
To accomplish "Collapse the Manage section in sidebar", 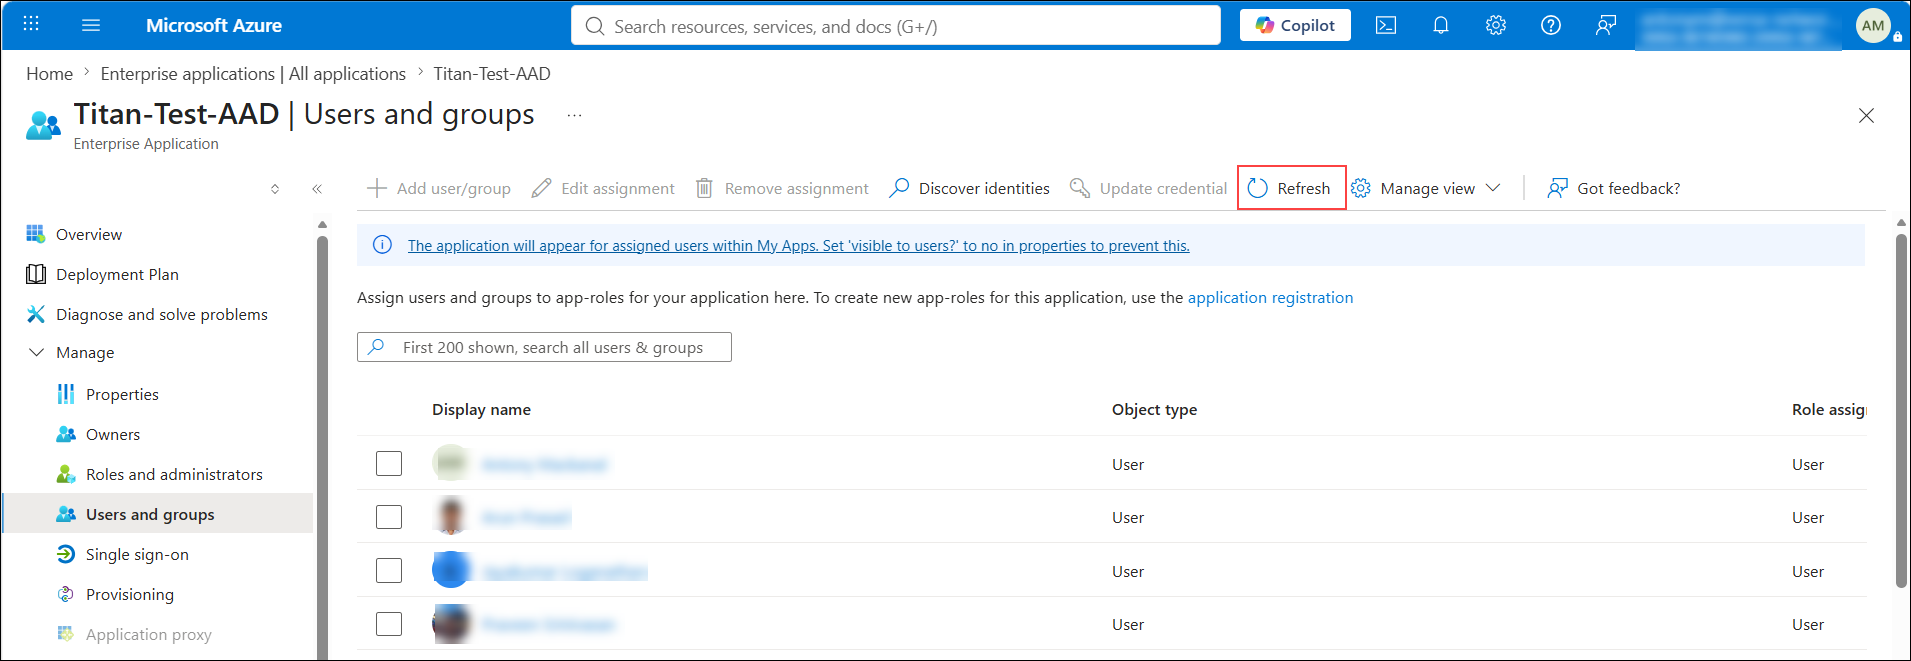I will click(37, 353).
